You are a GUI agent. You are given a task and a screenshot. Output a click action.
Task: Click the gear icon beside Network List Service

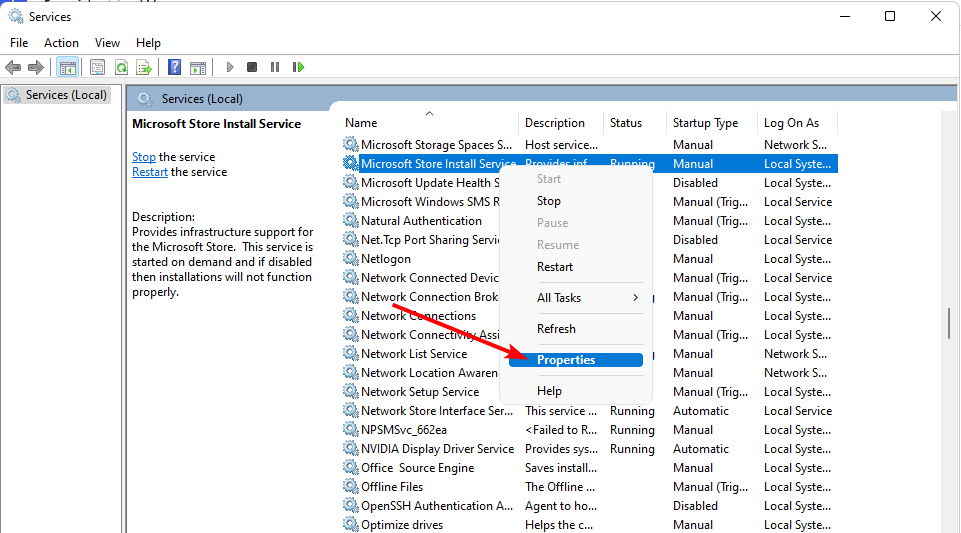[351, 353]
